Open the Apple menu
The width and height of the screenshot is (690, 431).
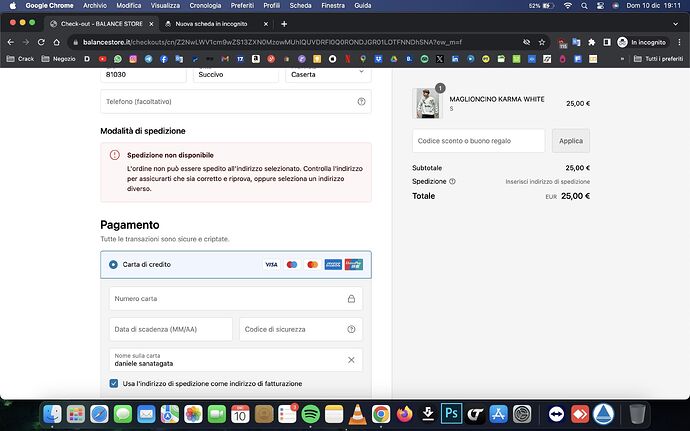(x=13, y=6)
